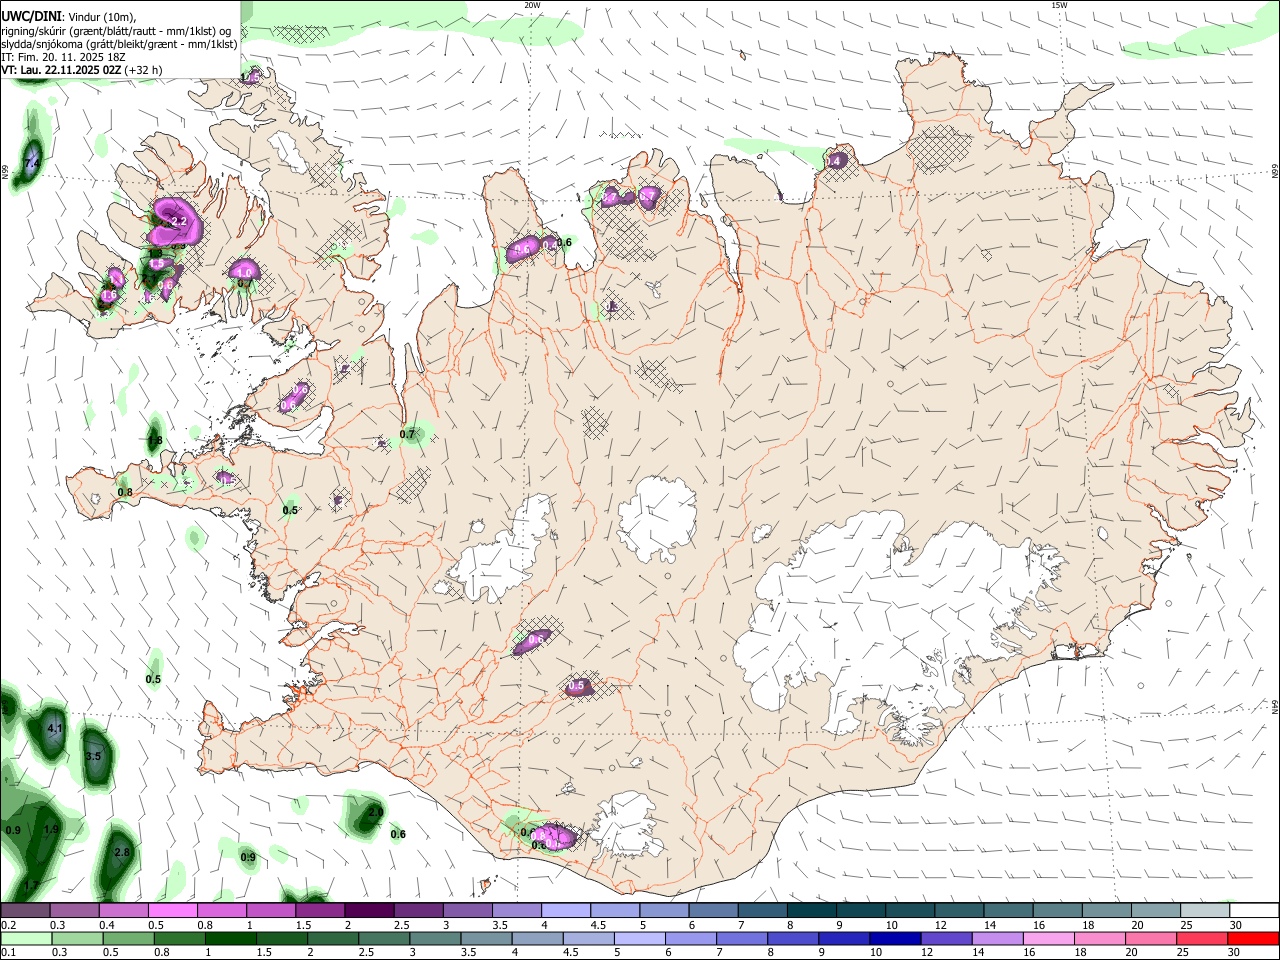Click the 0.2 label in top legend row
This screenshot has width=1280, height=960.
point(9,925)
